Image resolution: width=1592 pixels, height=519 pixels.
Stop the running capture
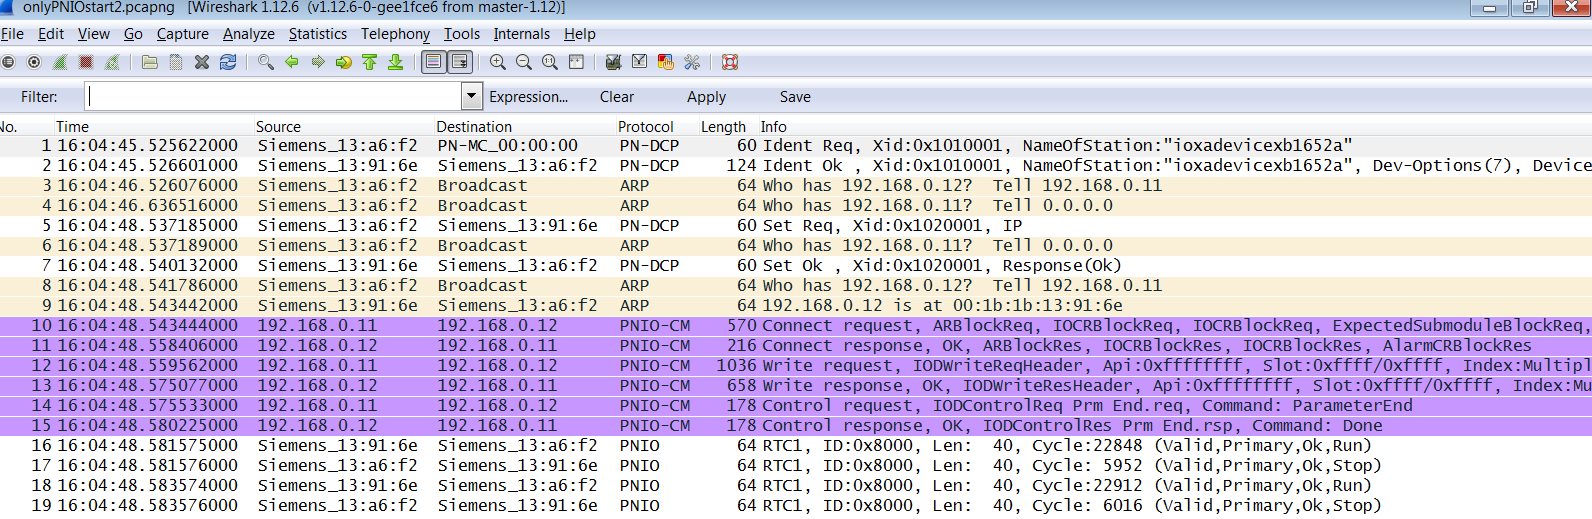pos(86,62)
